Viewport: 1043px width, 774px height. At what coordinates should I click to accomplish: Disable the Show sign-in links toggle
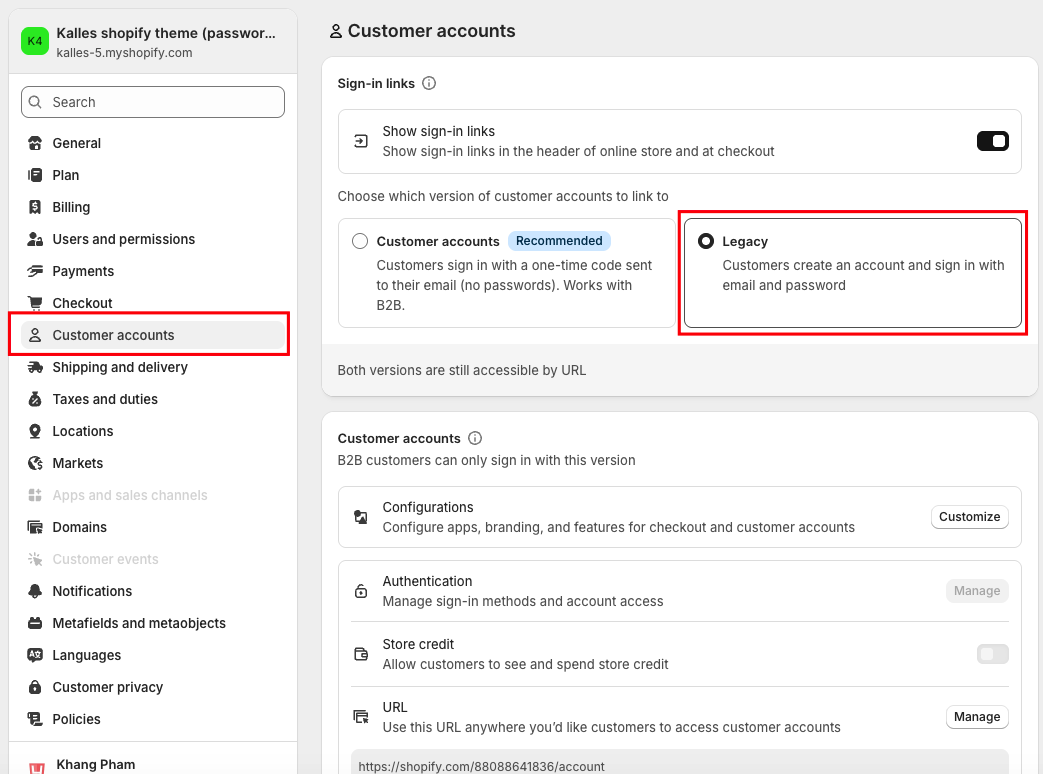click(x=992, y=141)
